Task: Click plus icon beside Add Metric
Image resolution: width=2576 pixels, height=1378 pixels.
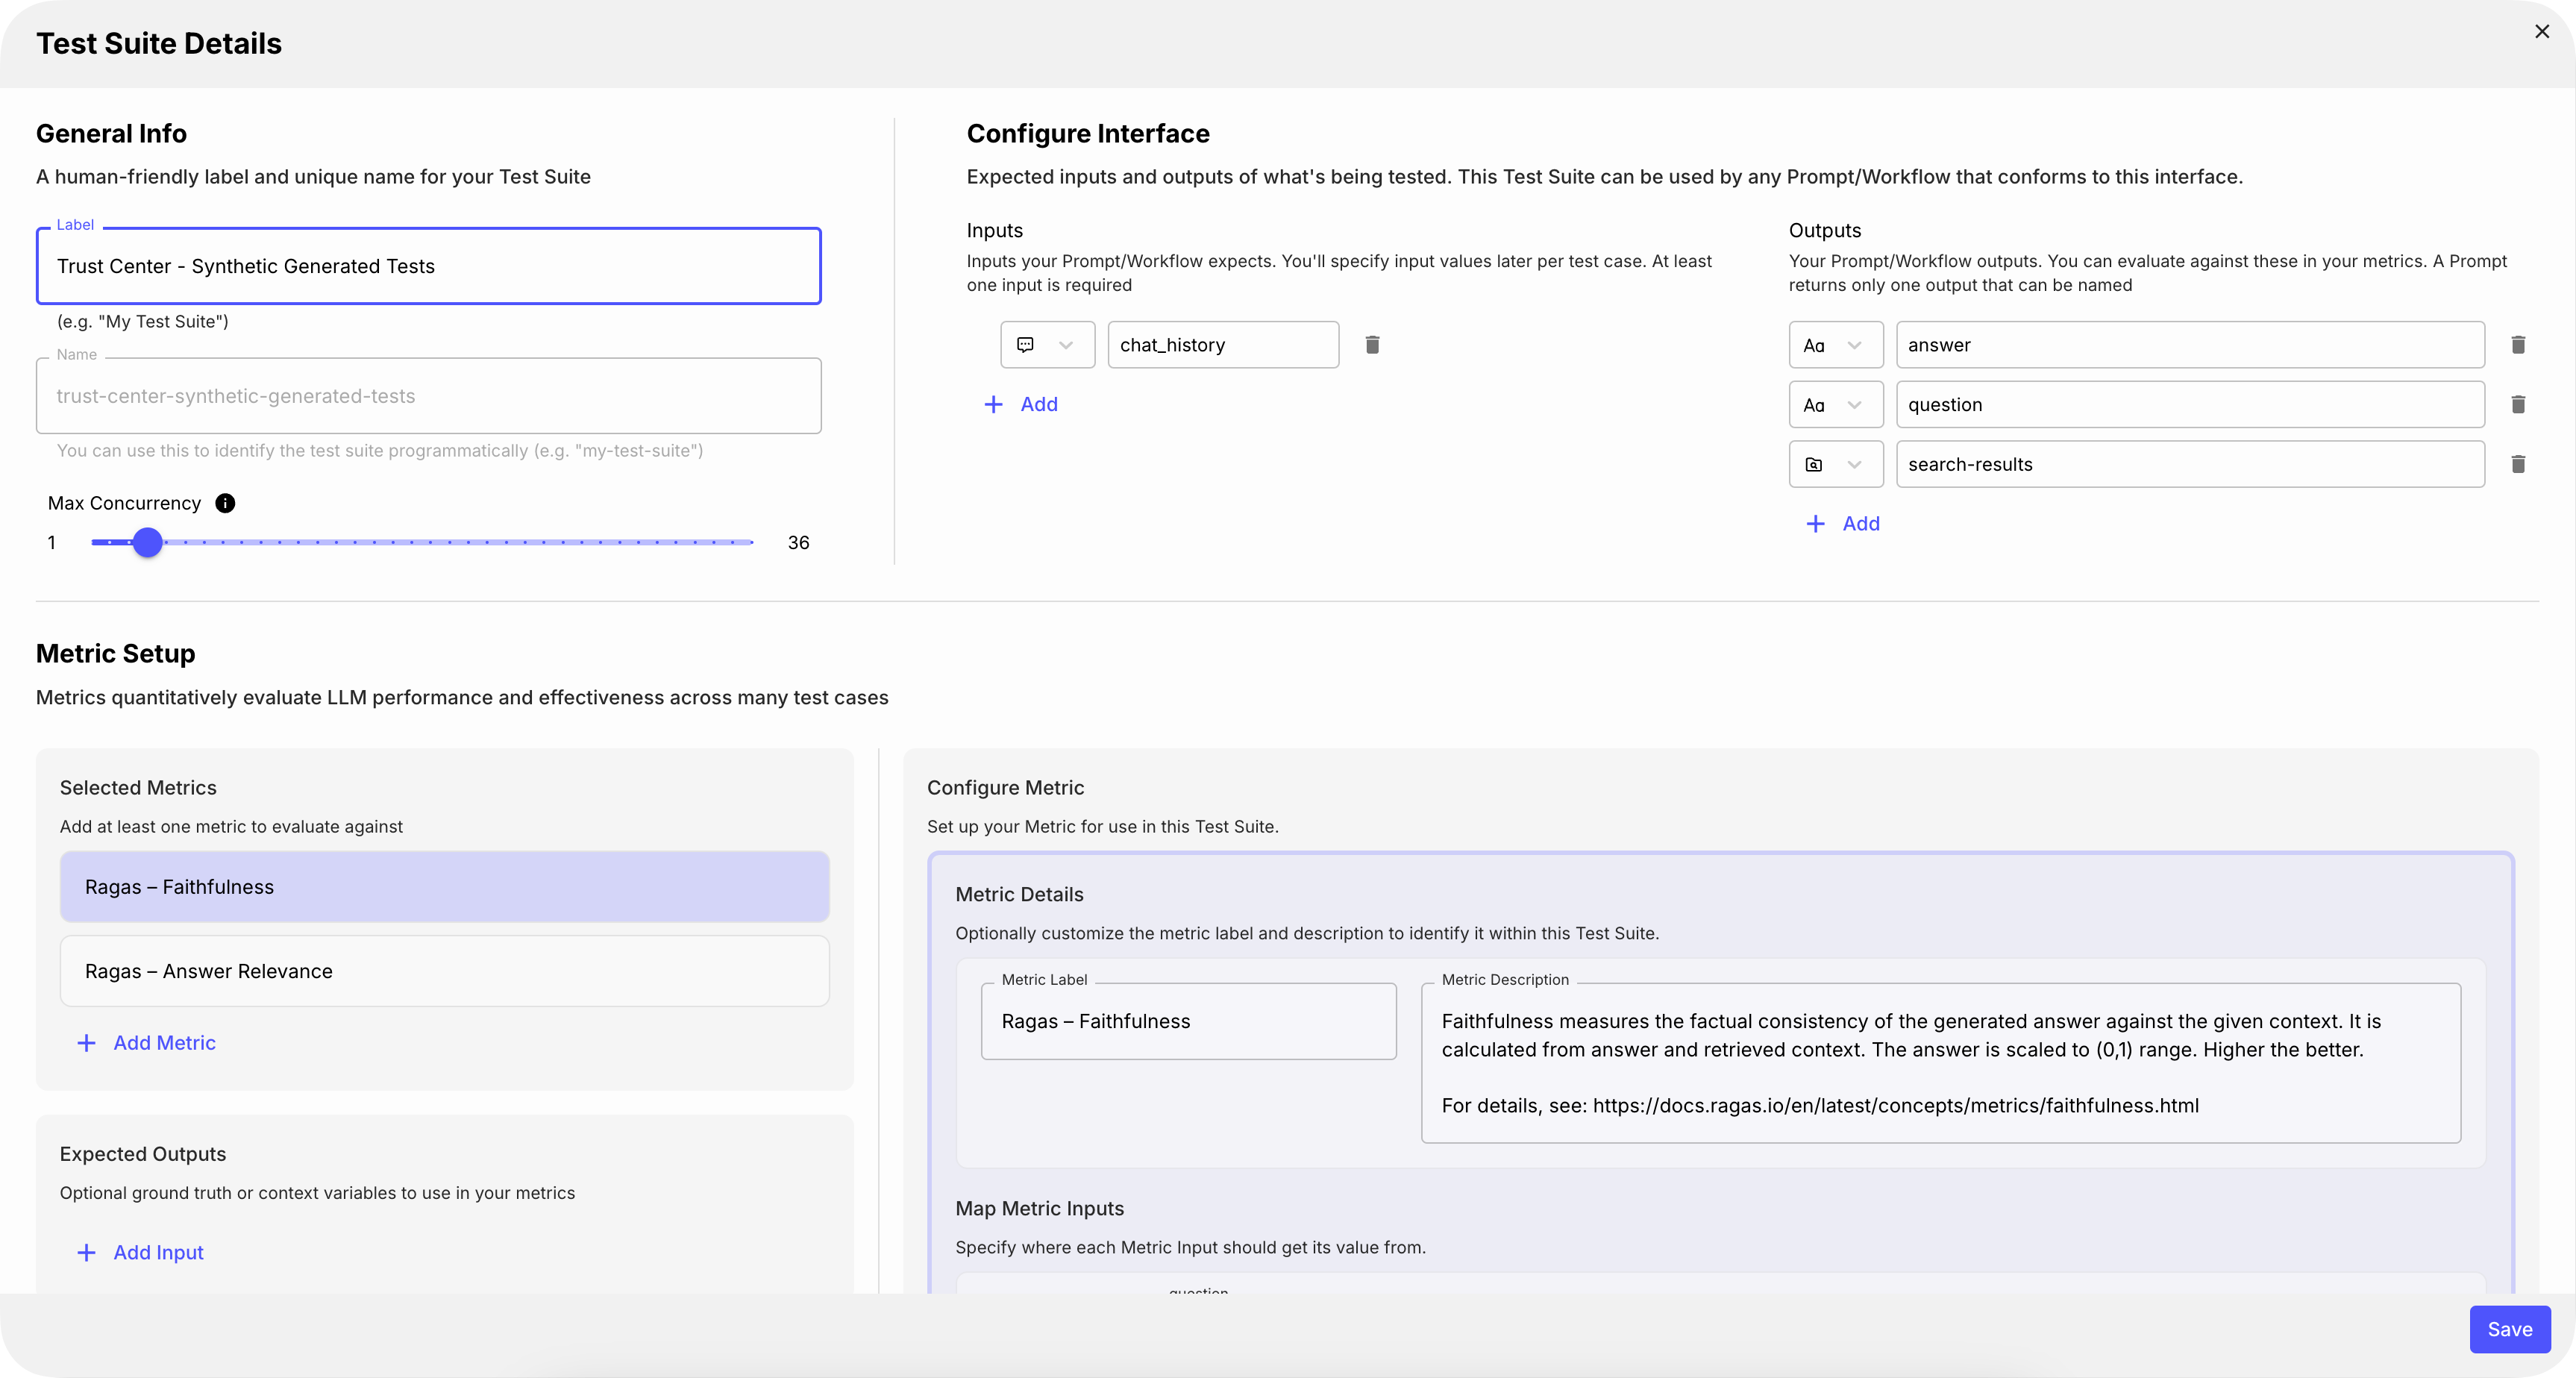Action: (87, 1043)
